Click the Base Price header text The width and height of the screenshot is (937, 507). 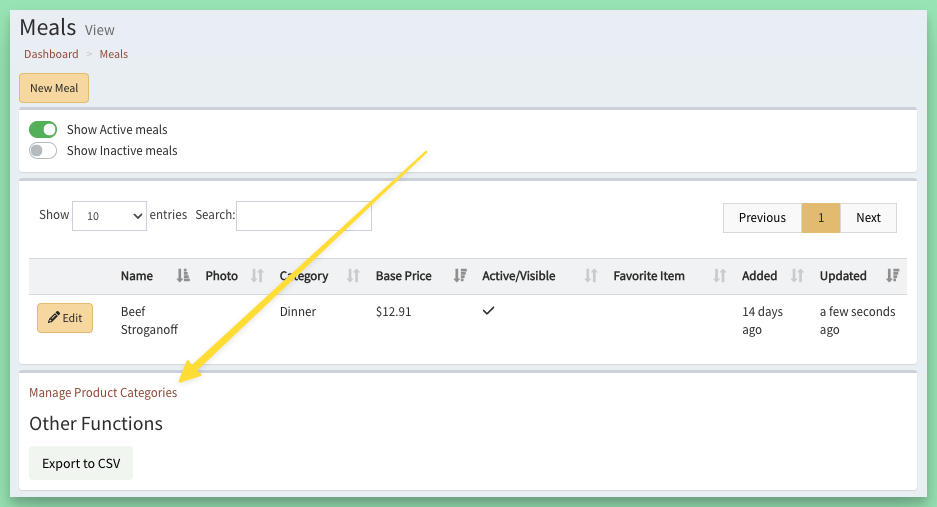tap(403, 276)
